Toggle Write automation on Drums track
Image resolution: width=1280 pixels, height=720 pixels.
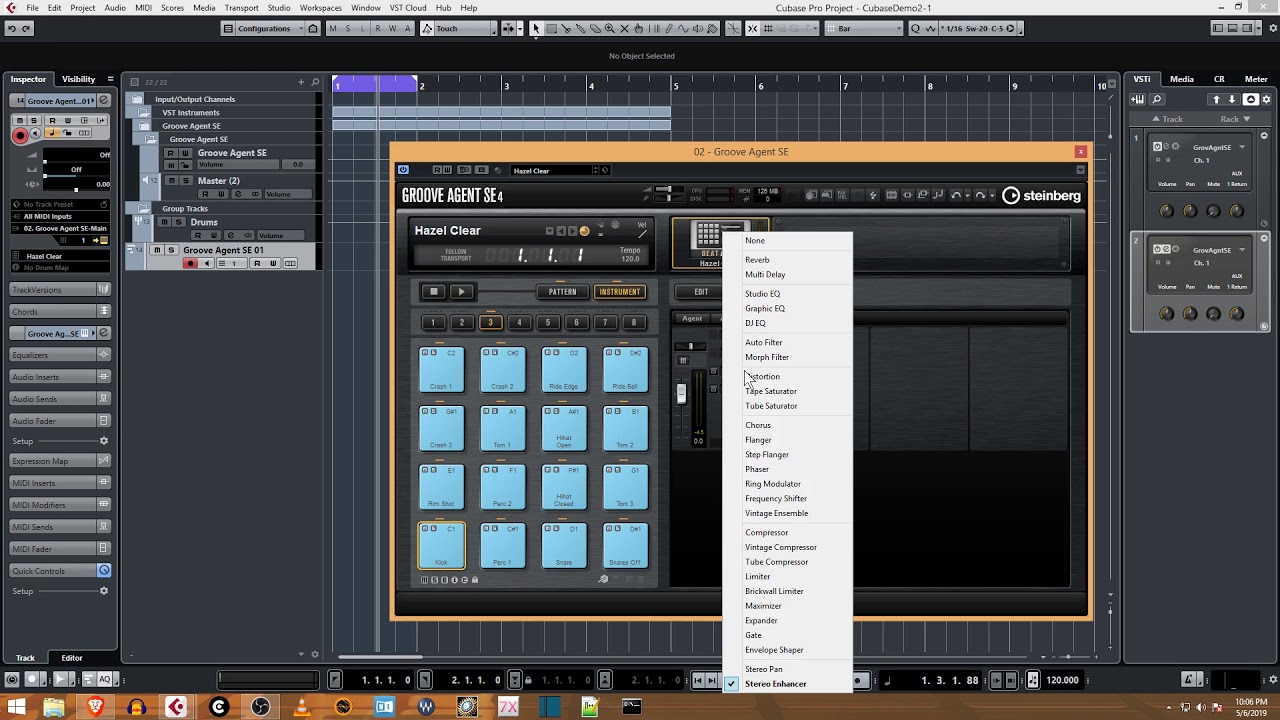click(x=212, y=235)
